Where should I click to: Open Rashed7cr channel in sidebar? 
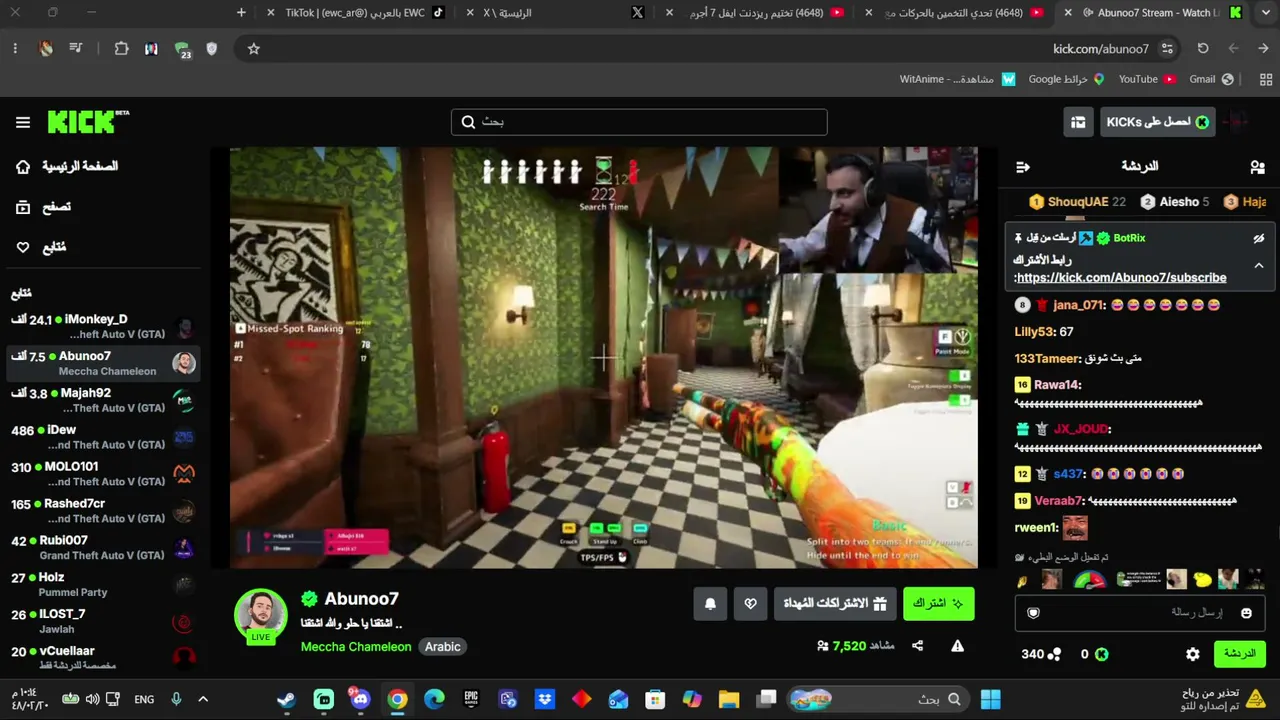pyautogui.click(x=103, y=511)
